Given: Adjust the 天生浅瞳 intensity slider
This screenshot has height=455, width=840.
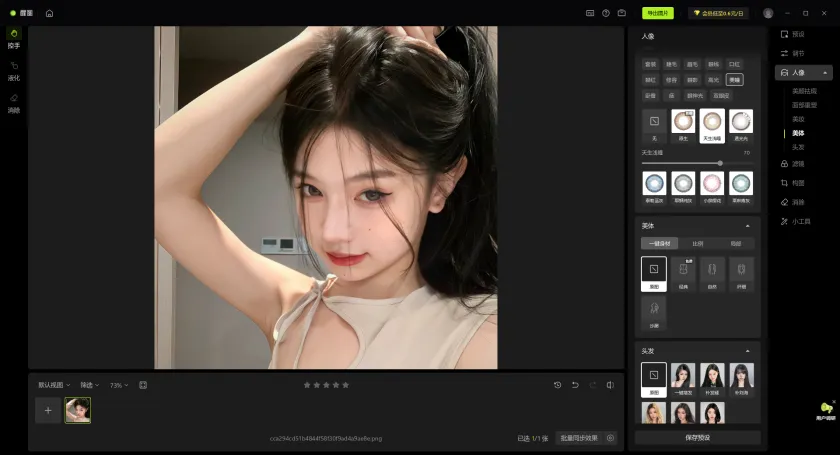Looking at the screenshot, I should click(x=698, y=163).
